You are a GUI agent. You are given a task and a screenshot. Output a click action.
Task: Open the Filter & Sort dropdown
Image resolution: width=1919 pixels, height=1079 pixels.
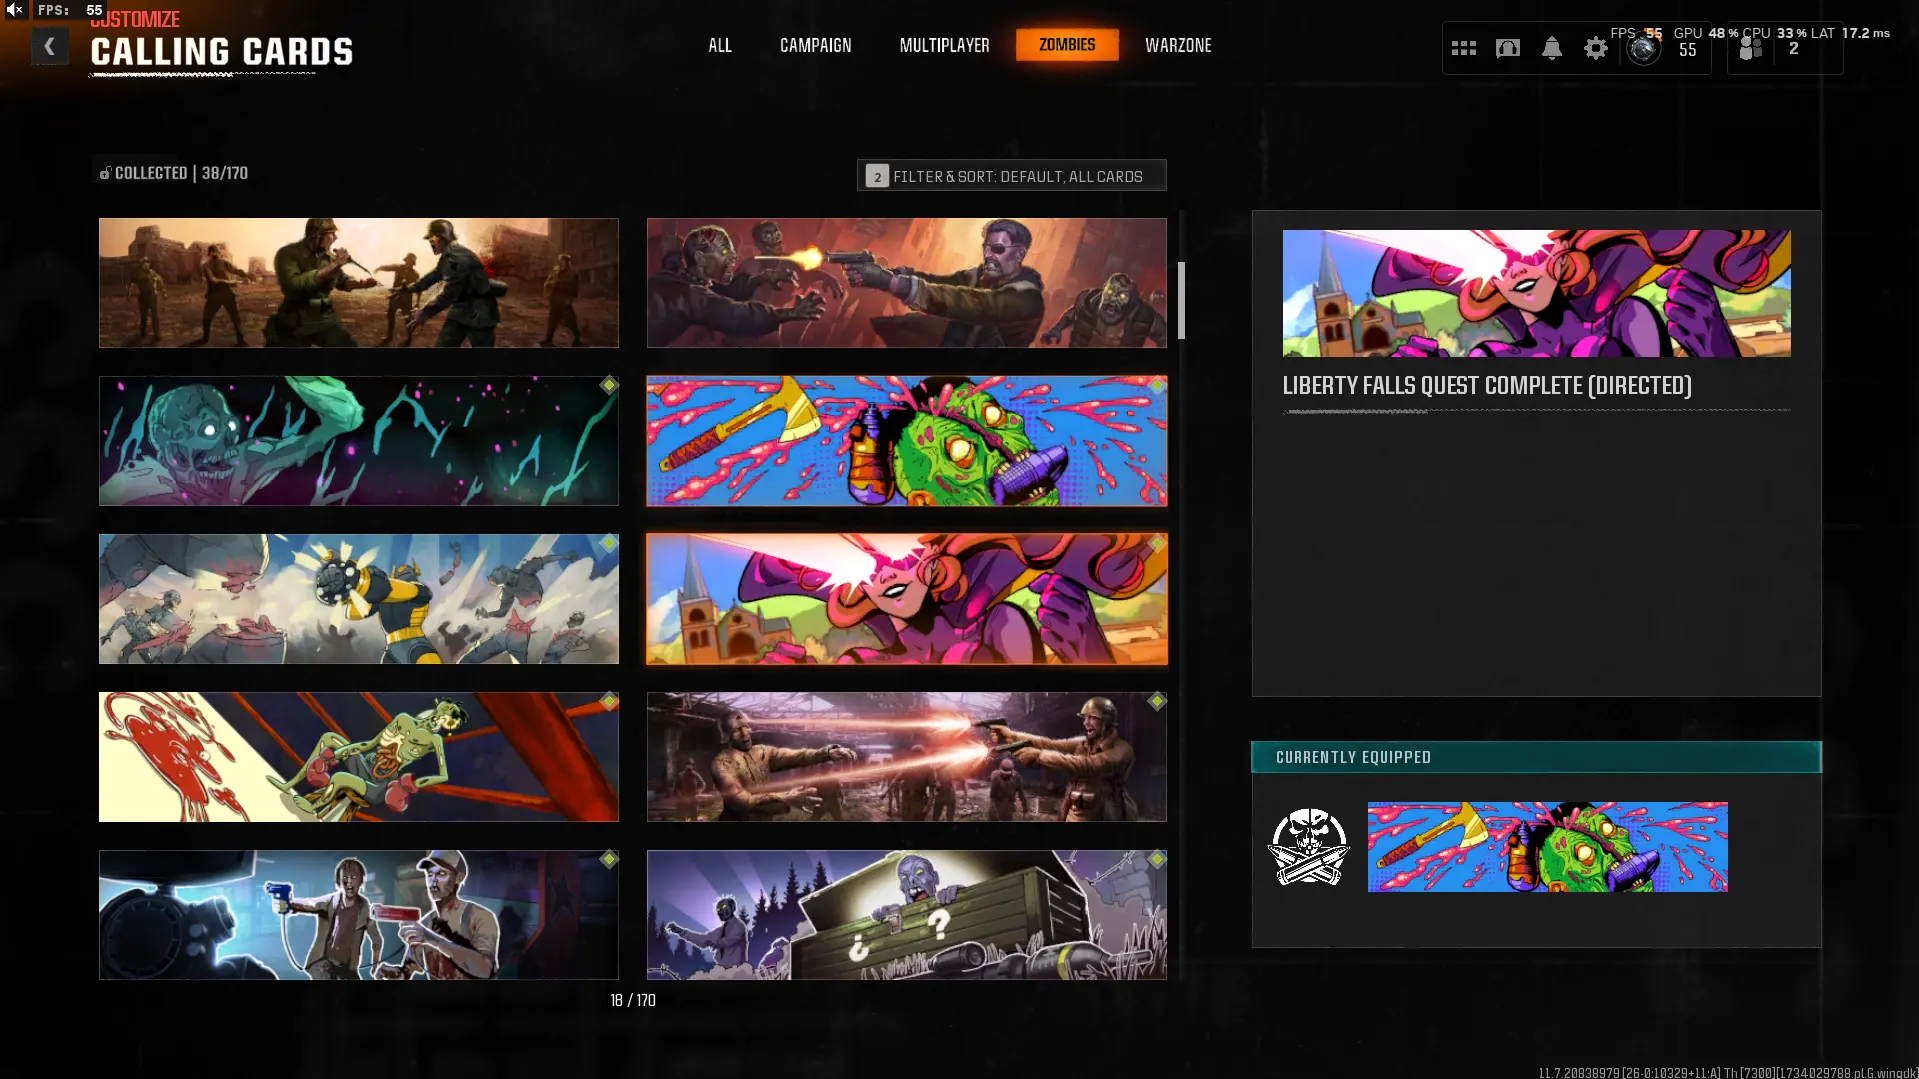[1011, 176]
